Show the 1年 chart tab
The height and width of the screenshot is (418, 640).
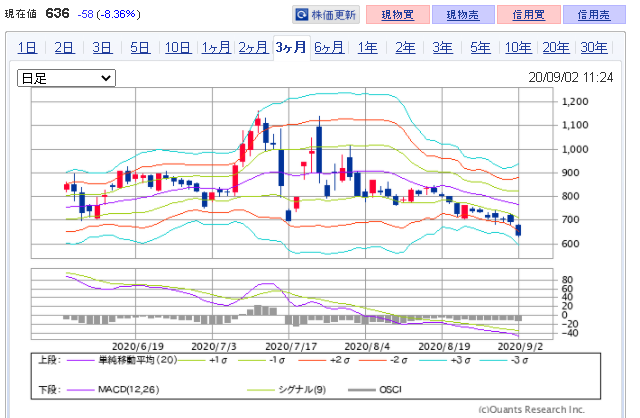coord(367,48)
